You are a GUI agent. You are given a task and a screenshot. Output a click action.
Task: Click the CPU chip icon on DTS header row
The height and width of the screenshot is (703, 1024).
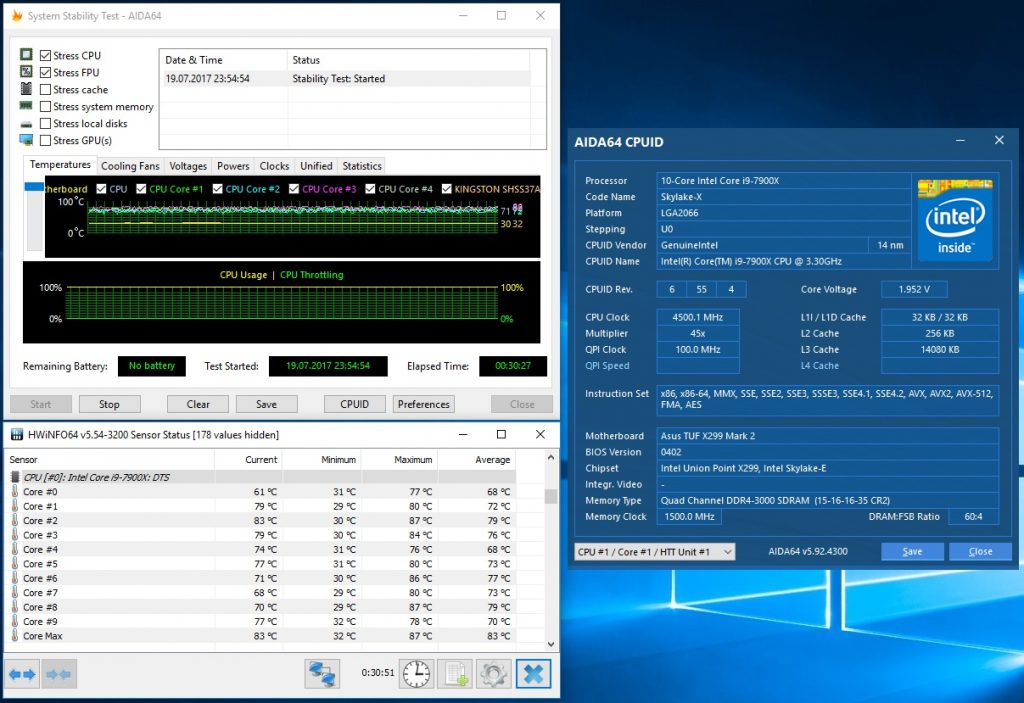[x=15, y=477]
